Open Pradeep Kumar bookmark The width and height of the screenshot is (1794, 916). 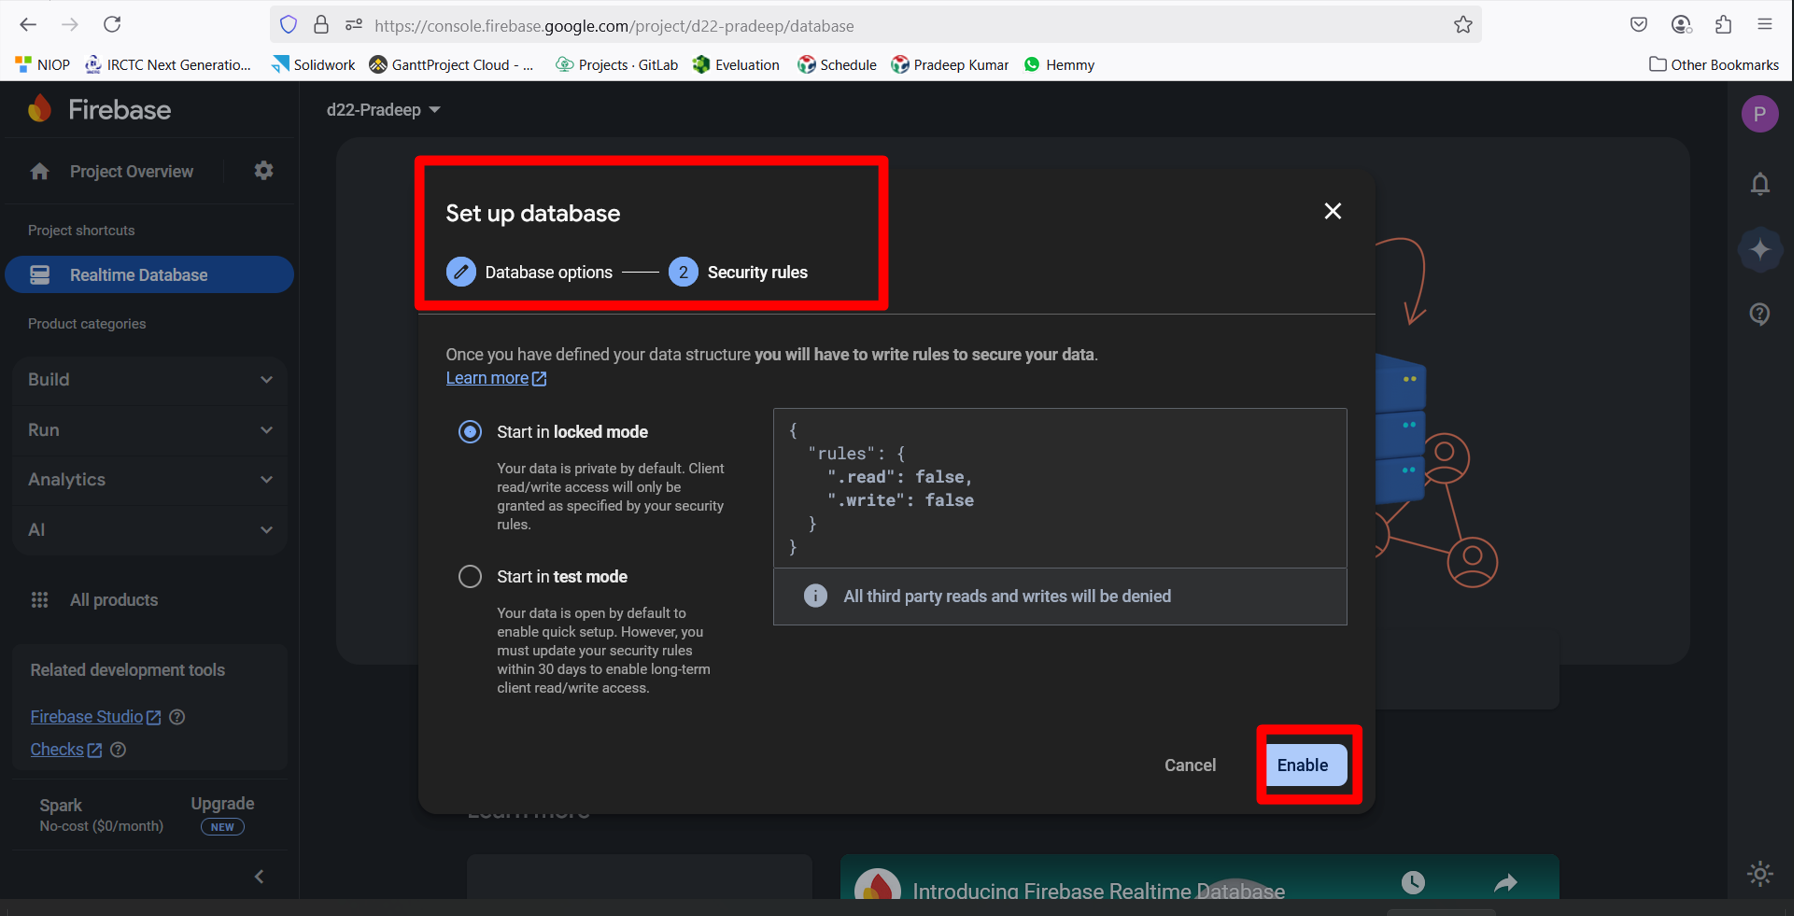click(950, 65)
